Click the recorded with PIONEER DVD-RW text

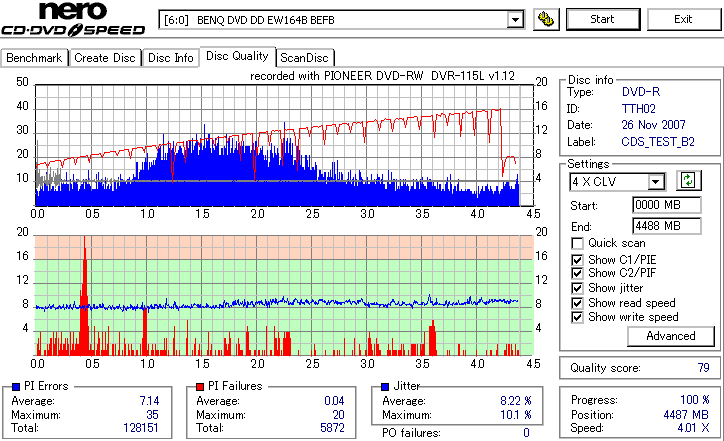[382, 76]
